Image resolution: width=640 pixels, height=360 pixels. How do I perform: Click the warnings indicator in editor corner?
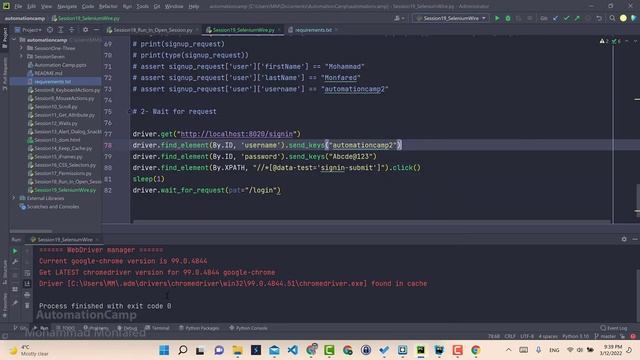coord(604,41)
